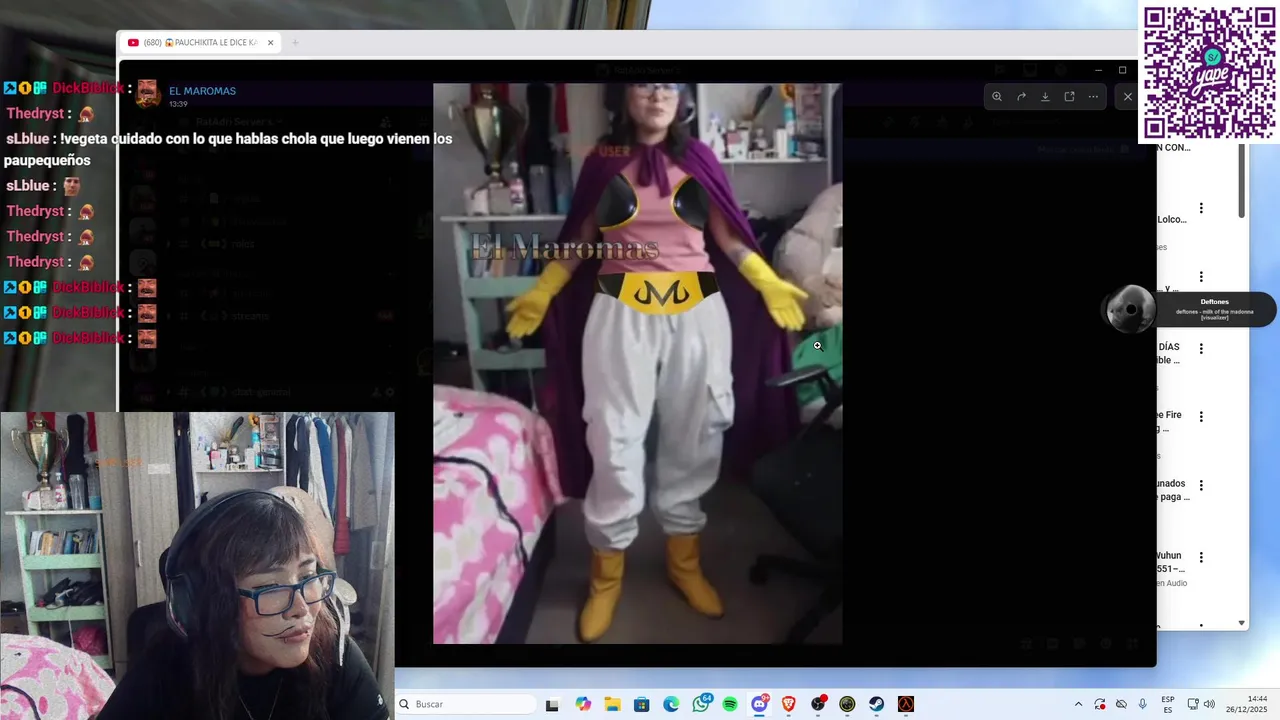Click the cloud tray icon

click(1121, 704)
